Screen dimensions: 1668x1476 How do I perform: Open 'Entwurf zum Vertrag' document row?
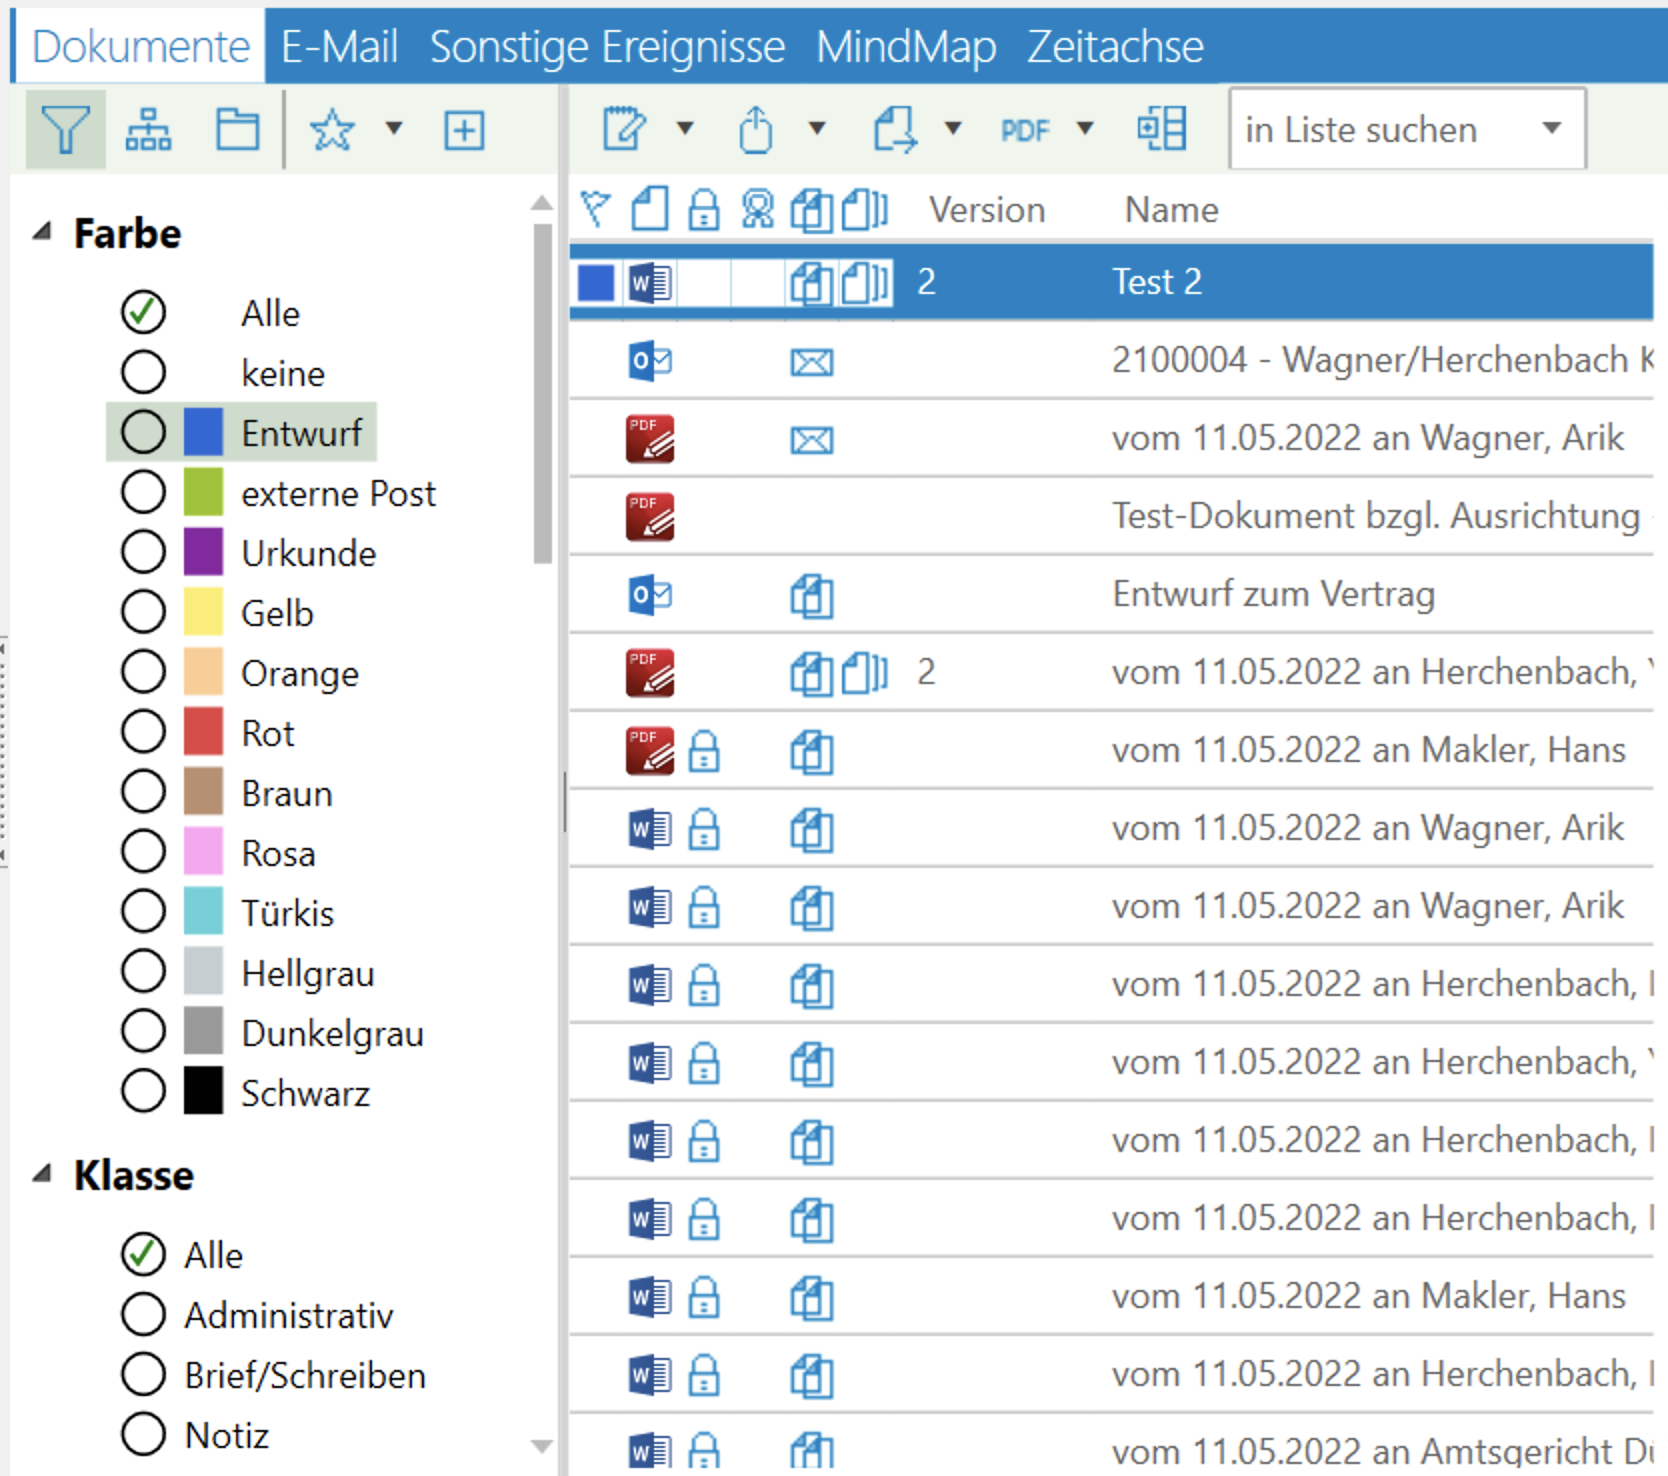pyautogui.click(x=1272, y=594)
